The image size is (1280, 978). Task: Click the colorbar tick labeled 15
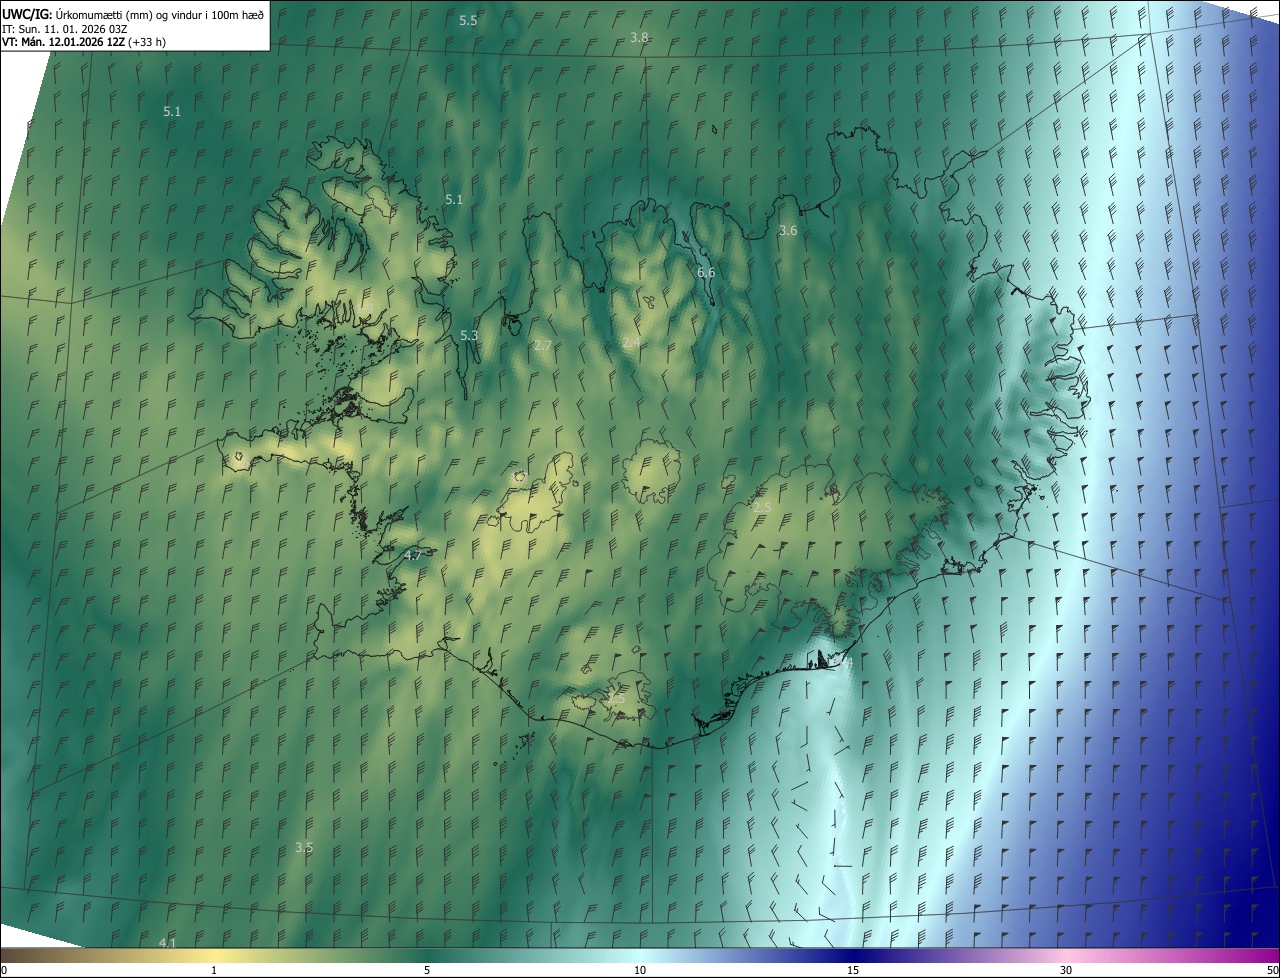coord(853,970)
